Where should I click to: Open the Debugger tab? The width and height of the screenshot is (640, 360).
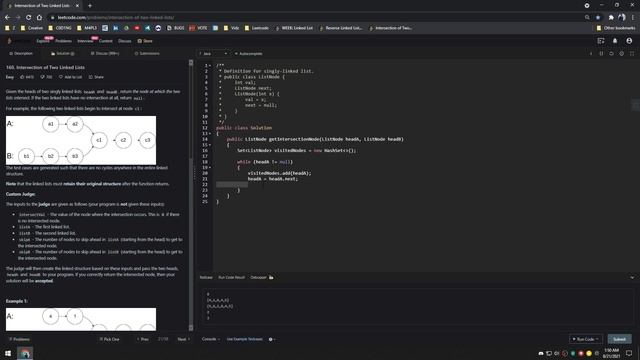tap(262, 277)
